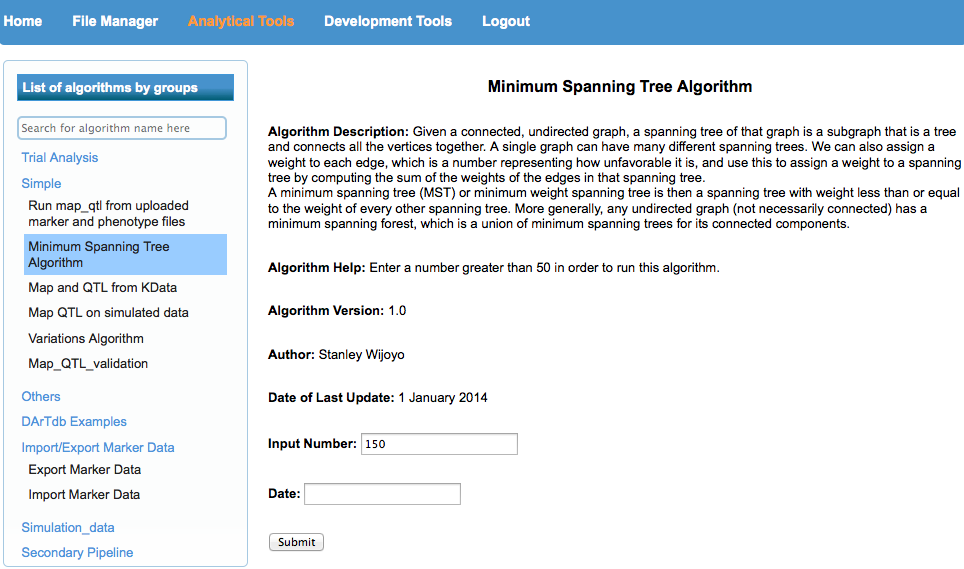Image resolution: width=964 pixels, height=569 pixels.
Task: Click the Algorithm Description label
Action: (338, 131)
